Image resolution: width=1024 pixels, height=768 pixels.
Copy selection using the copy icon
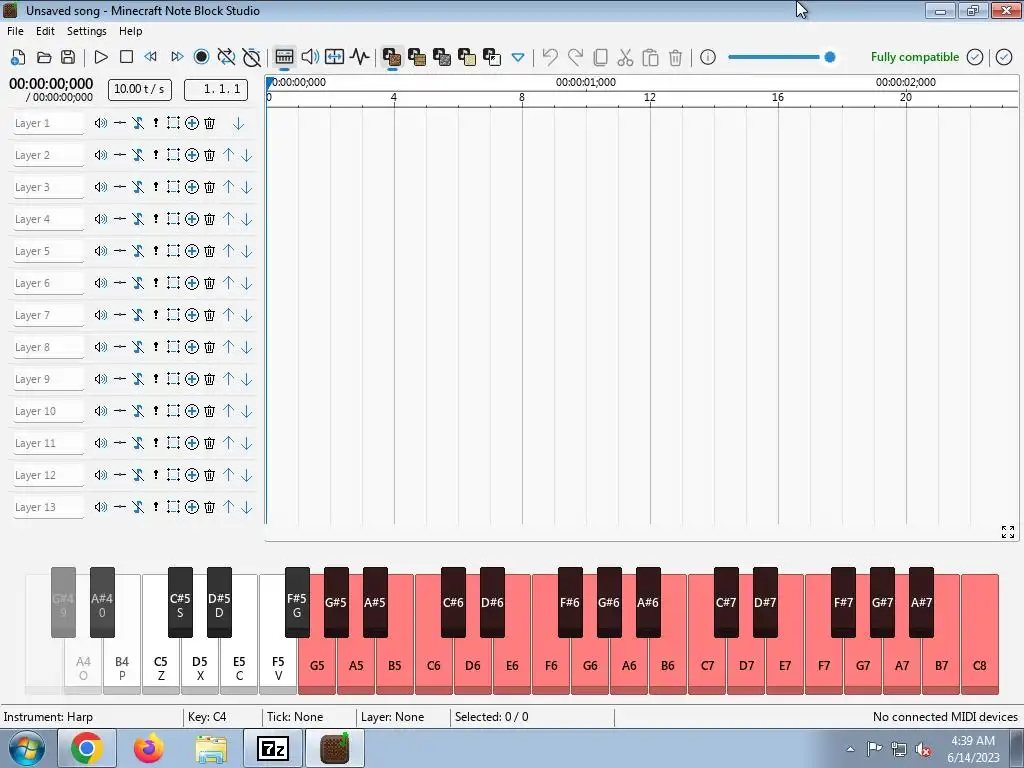(600, 57)
